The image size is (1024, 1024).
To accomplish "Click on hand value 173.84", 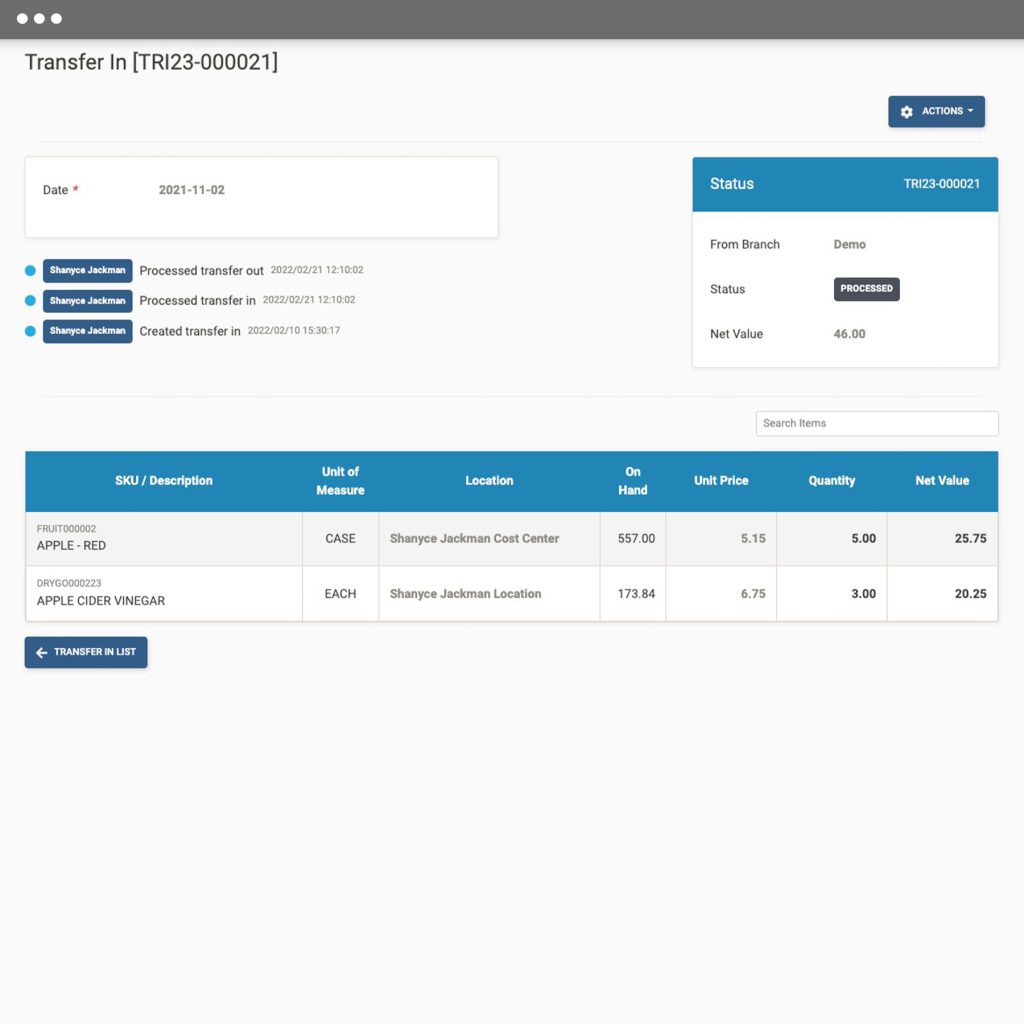I will pyautogui.click(x=636, y=594).
